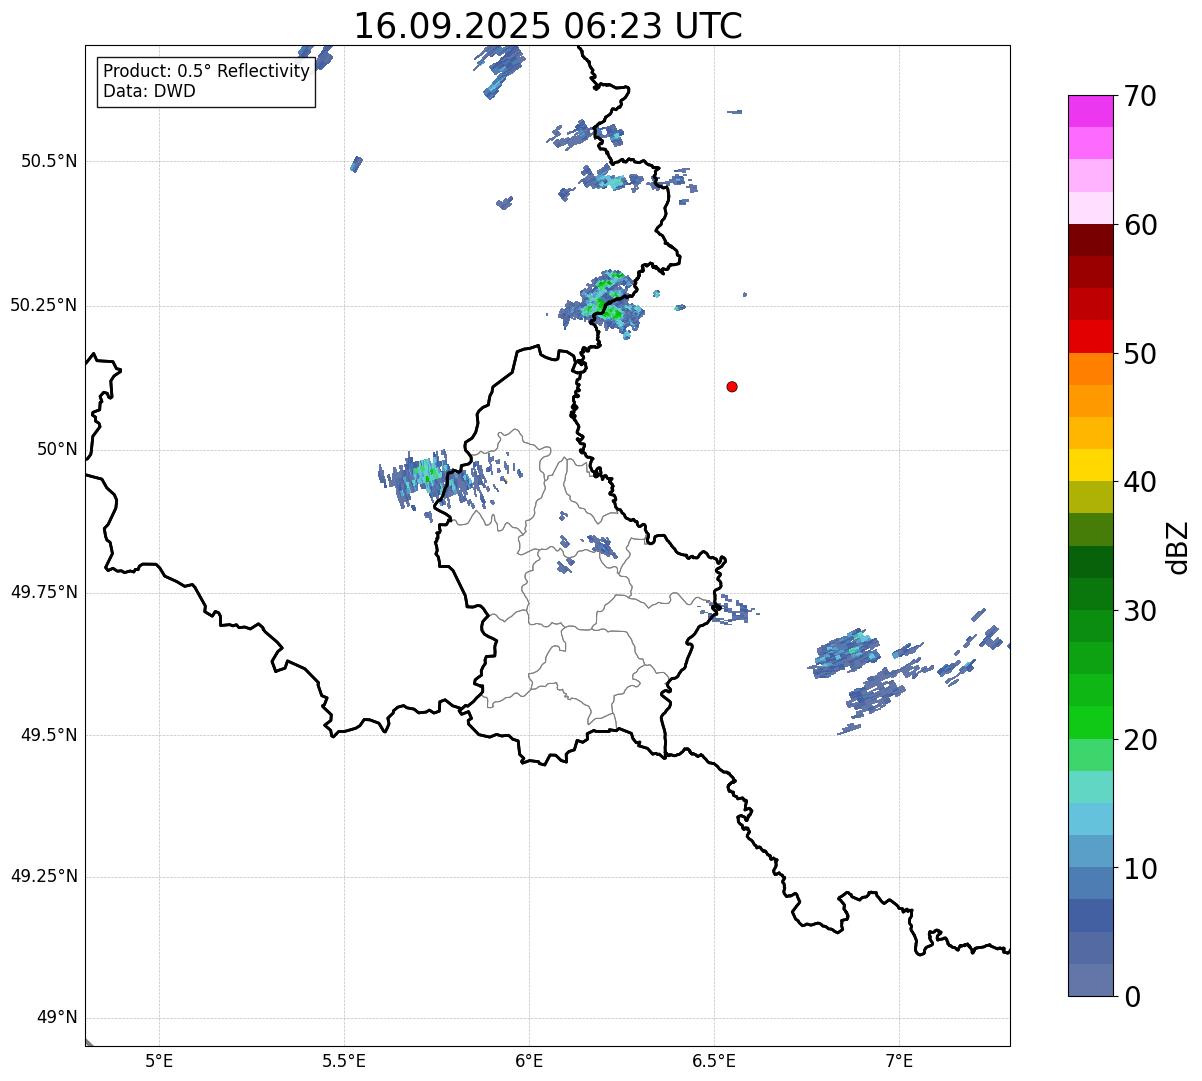The image size is (1202, 1081).
Task: Click the light cyan colorbar segment below 20
Action: pyautogui.click(x=1090, y=787)
